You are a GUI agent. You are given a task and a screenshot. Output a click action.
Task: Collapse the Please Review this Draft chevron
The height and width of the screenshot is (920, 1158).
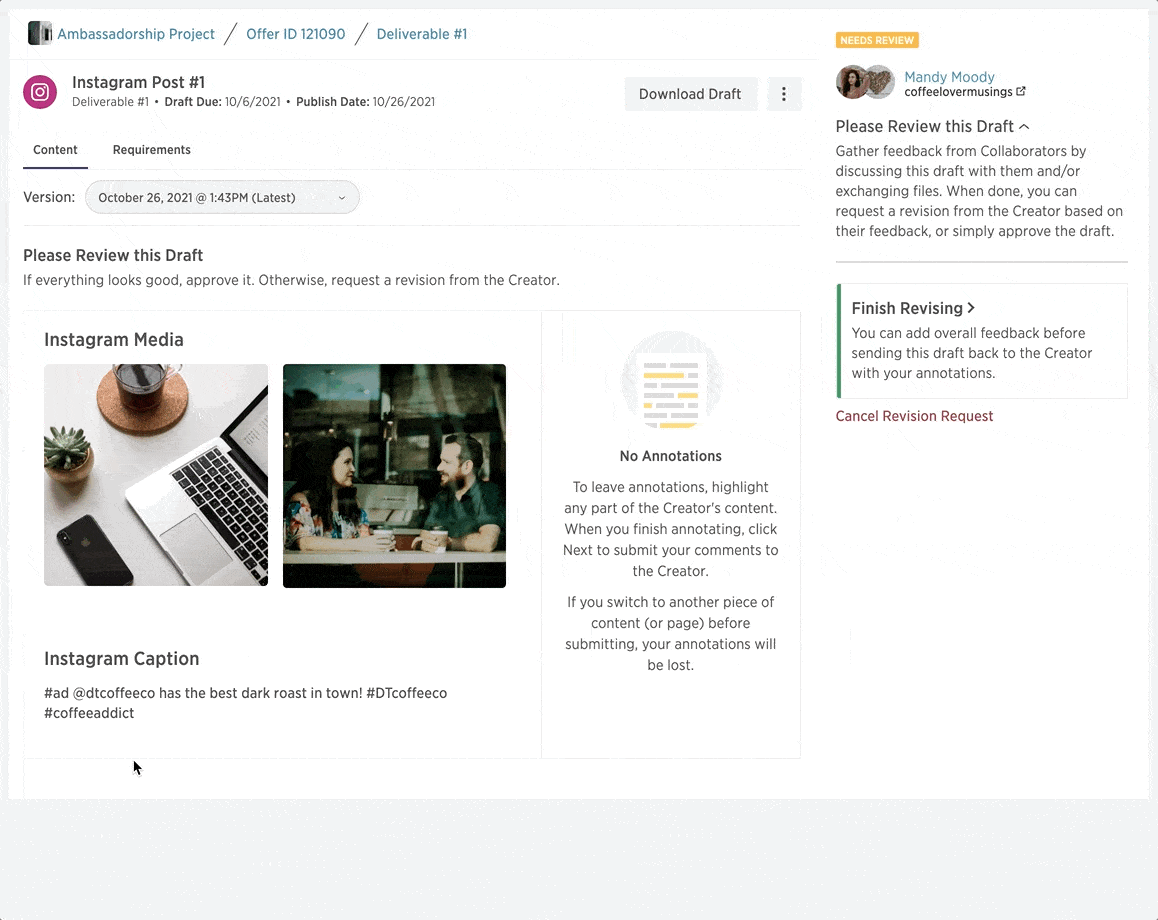coord(1024,127)
